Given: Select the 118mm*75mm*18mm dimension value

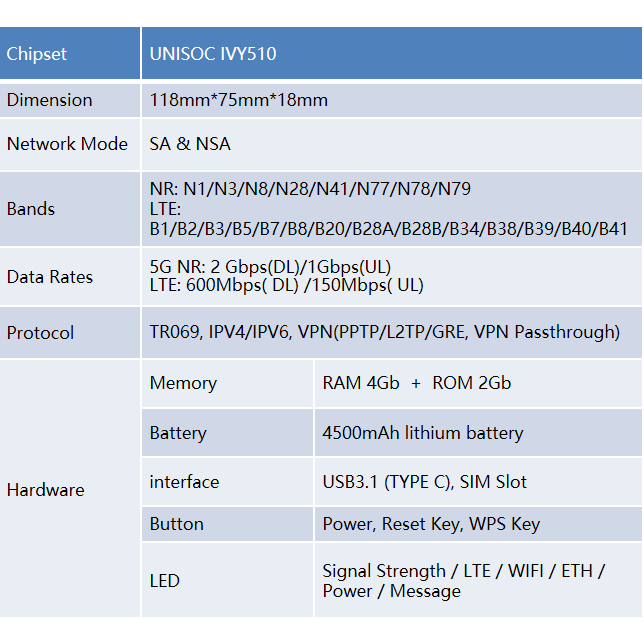Looking at the screenshot, I should 239,100.
